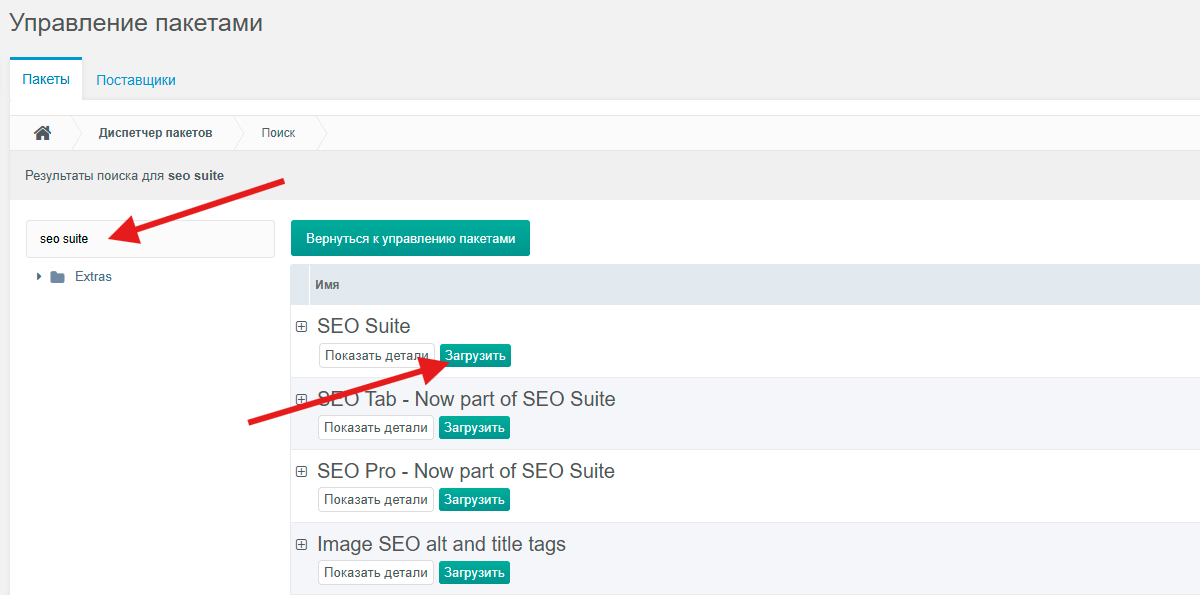Click the Extras folder icon
The image size is (1200, 595).
(x=58, y=277)
